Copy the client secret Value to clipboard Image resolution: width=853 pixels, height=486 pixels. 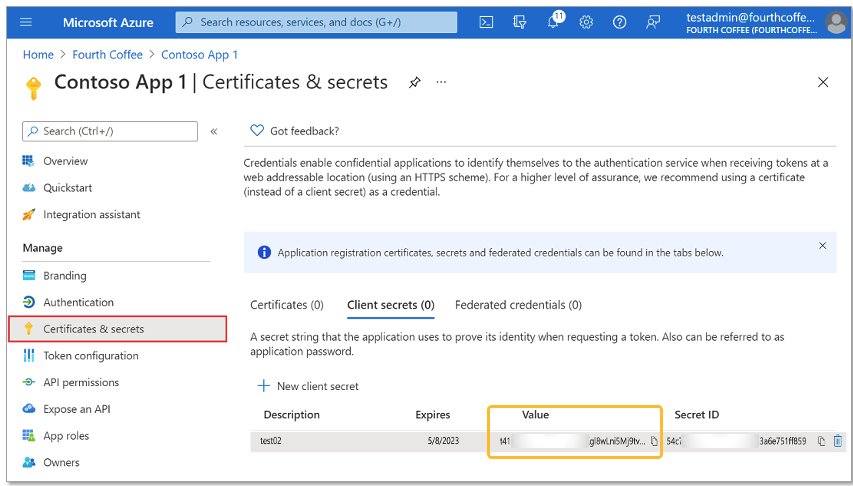[654, 441]
